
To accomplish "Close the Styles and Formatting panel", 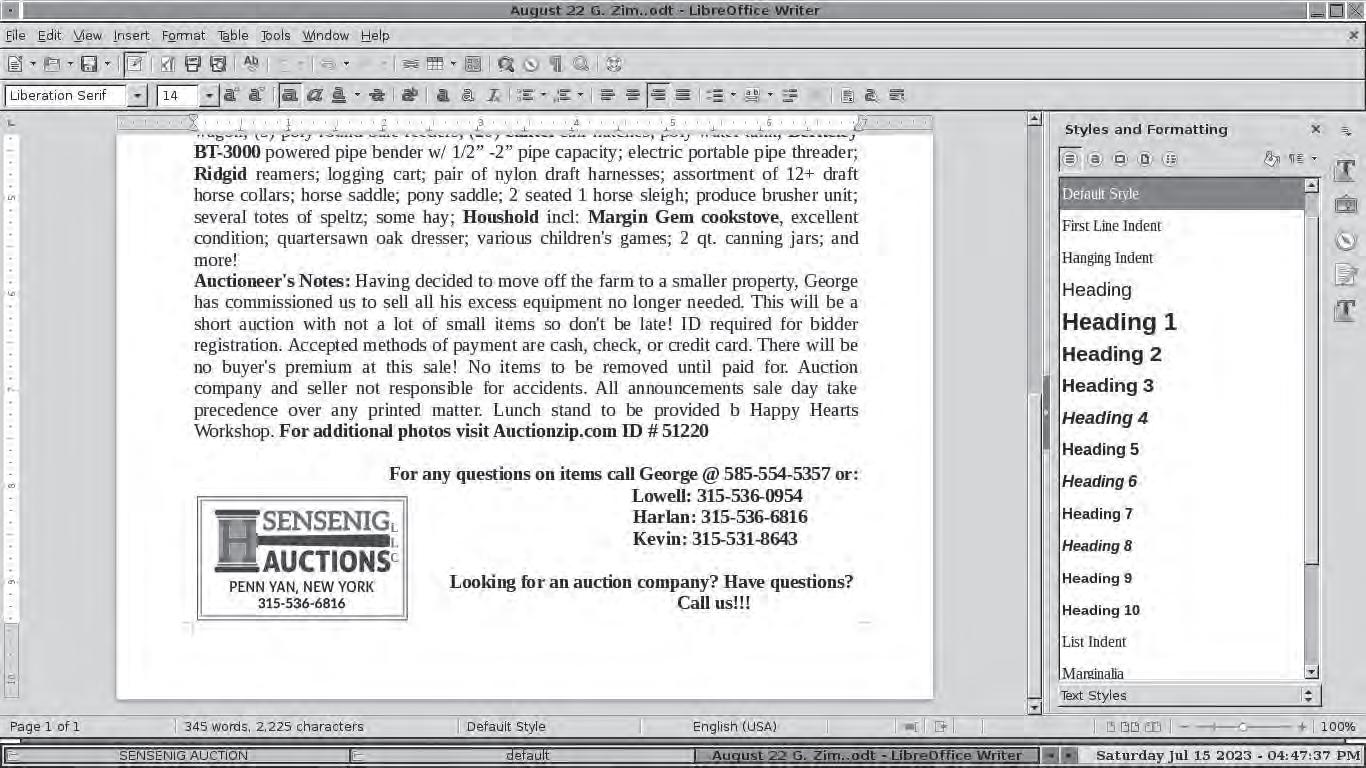I will (1316, 129).
